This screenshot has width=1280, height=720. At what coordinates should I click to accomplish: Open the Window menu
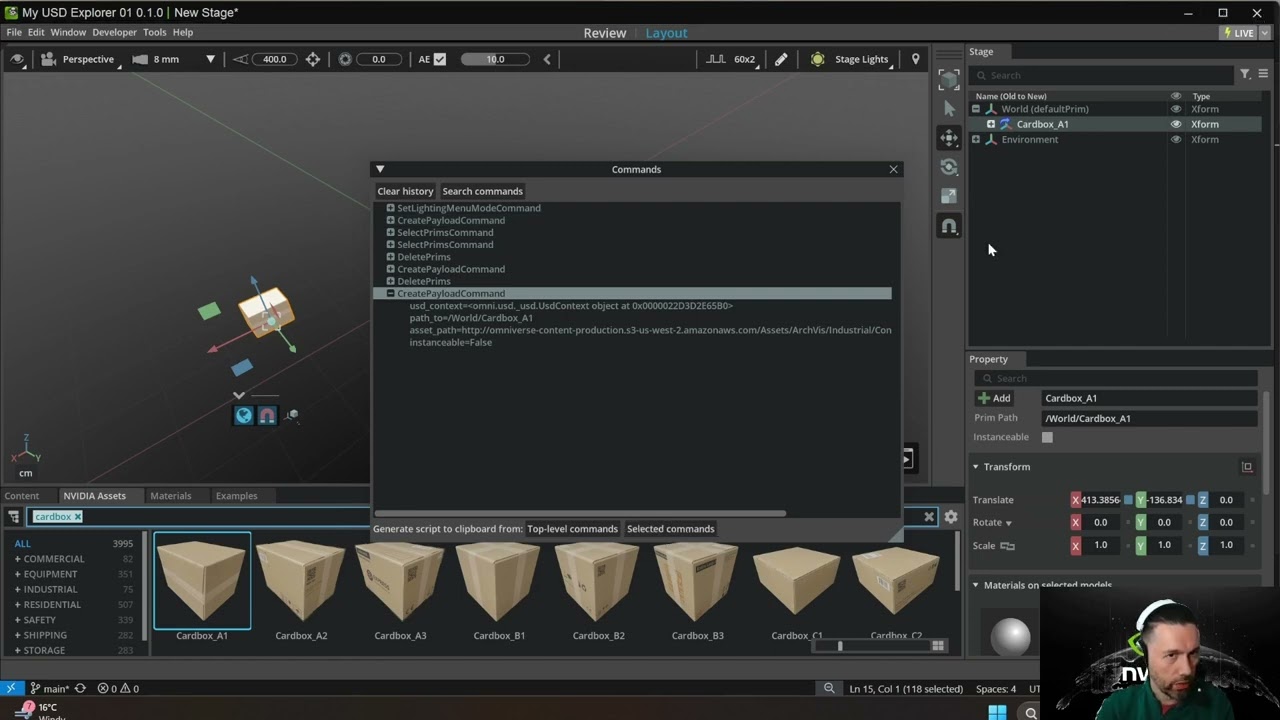coord(68,32)
